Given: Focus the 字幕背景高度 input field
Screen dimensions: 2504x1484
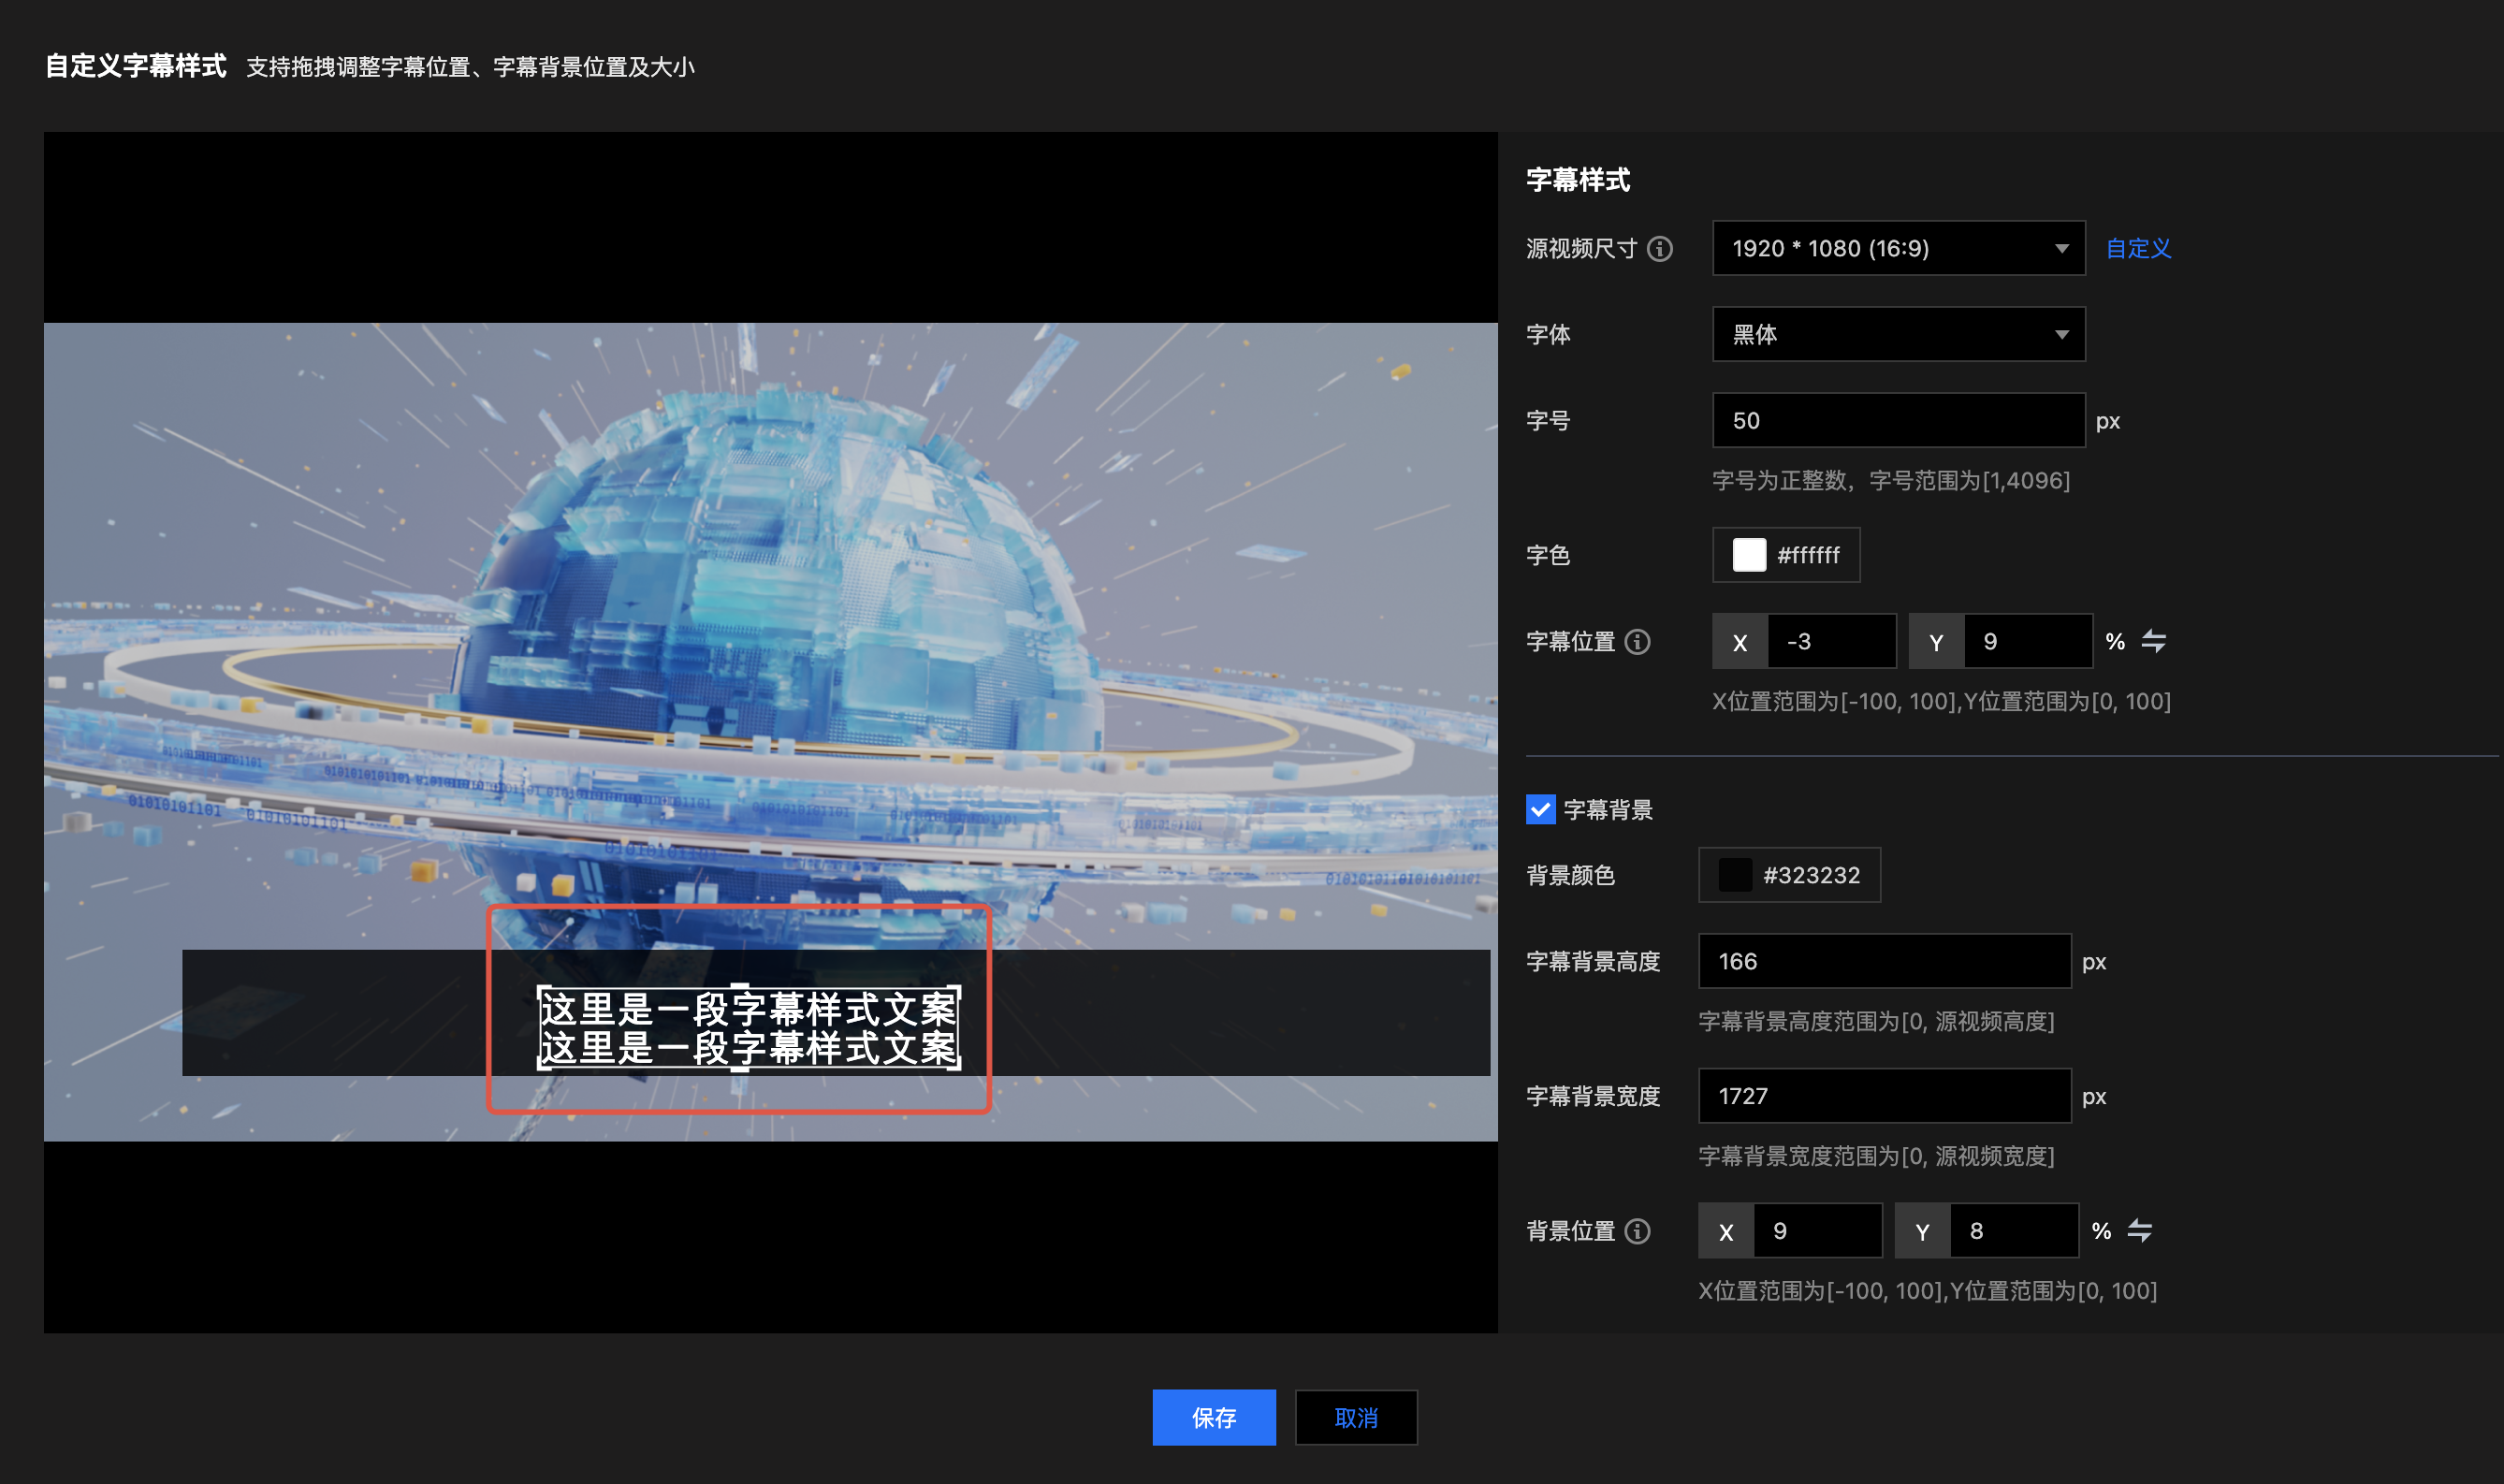Looking at the screenshot, I should [1883, 962].
